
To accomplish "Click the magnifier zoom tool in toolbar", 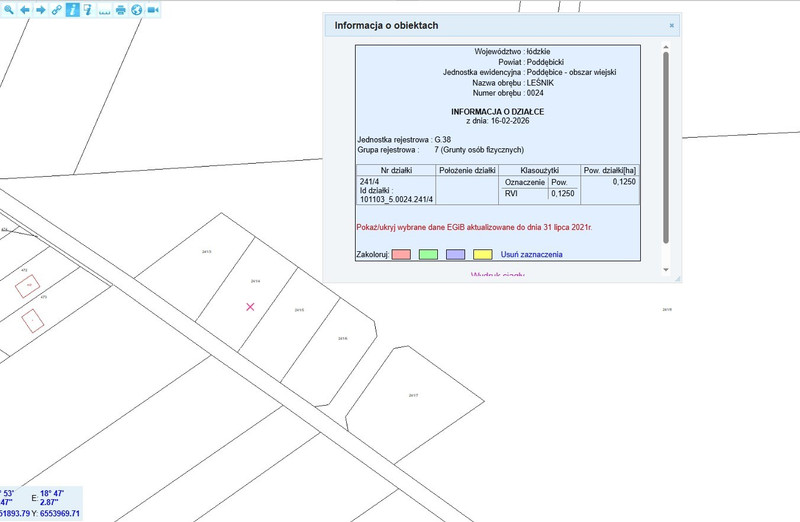I will pyautogui.click(x=7, y=9).
